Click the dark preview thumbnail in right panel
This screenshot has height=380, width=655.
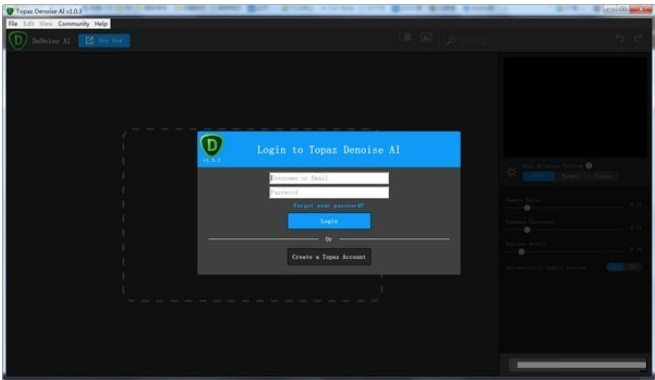[575, 107]
